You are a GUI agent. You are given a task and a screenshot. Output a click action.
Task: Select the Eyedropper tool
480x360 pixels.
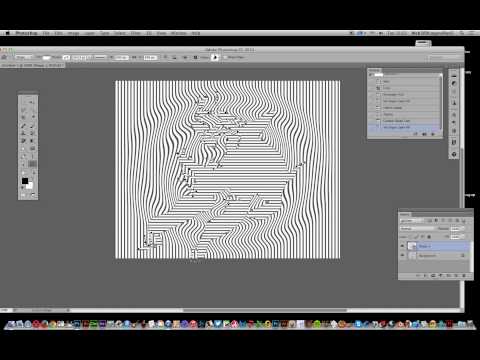click(32, 117)
